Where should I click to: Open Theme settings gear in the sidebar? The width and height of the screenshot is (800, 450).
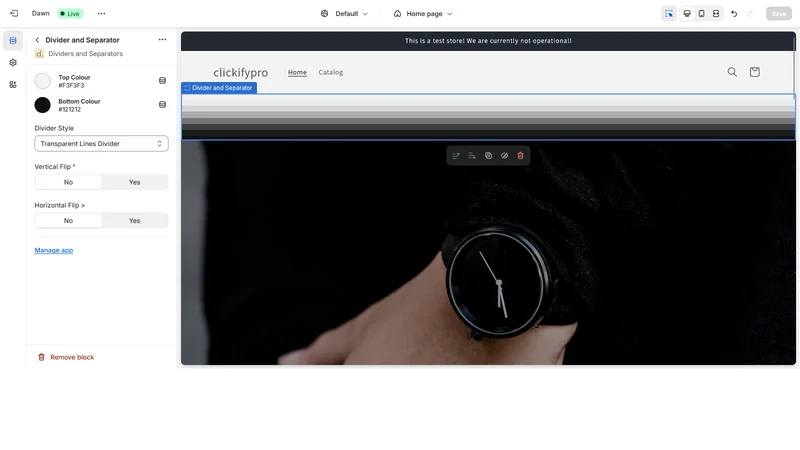coord(13,62)
